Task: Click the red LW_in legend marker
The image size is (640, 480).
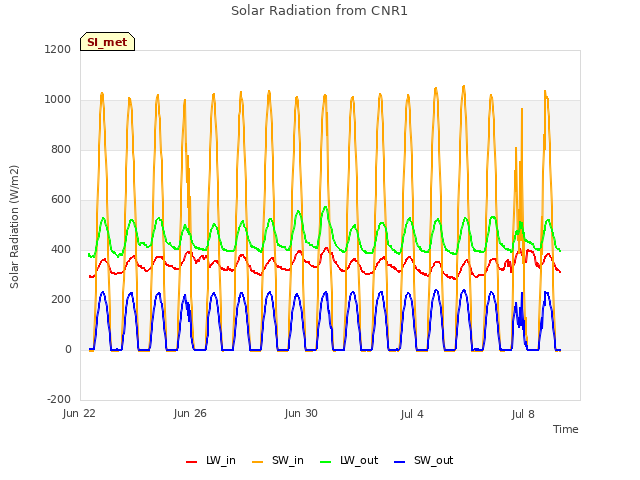Action: click(x=191, y=462)
